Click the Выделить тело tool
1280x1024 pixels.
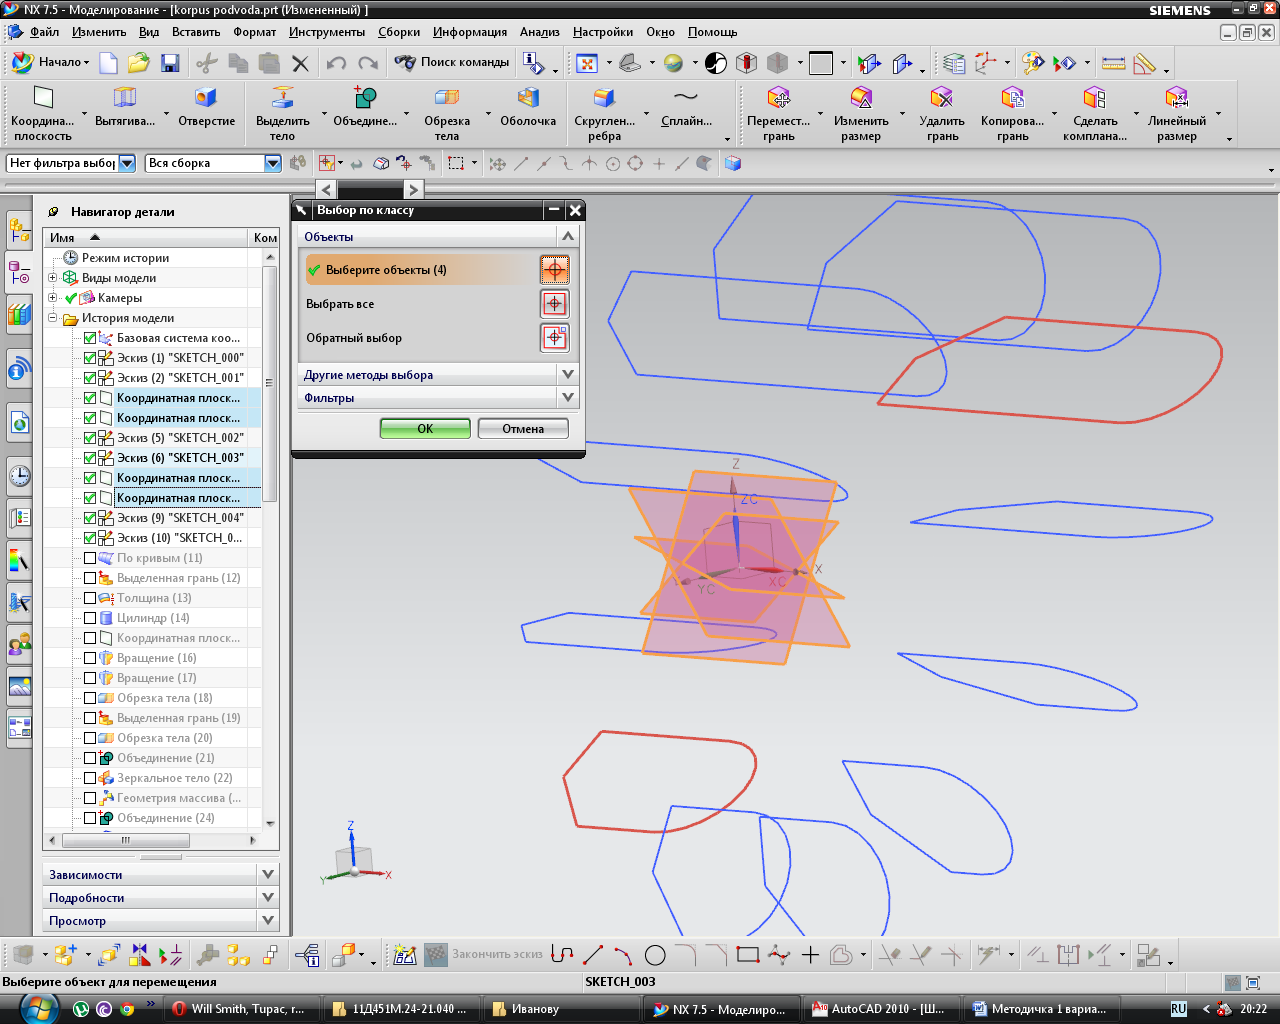pos(283,113)
